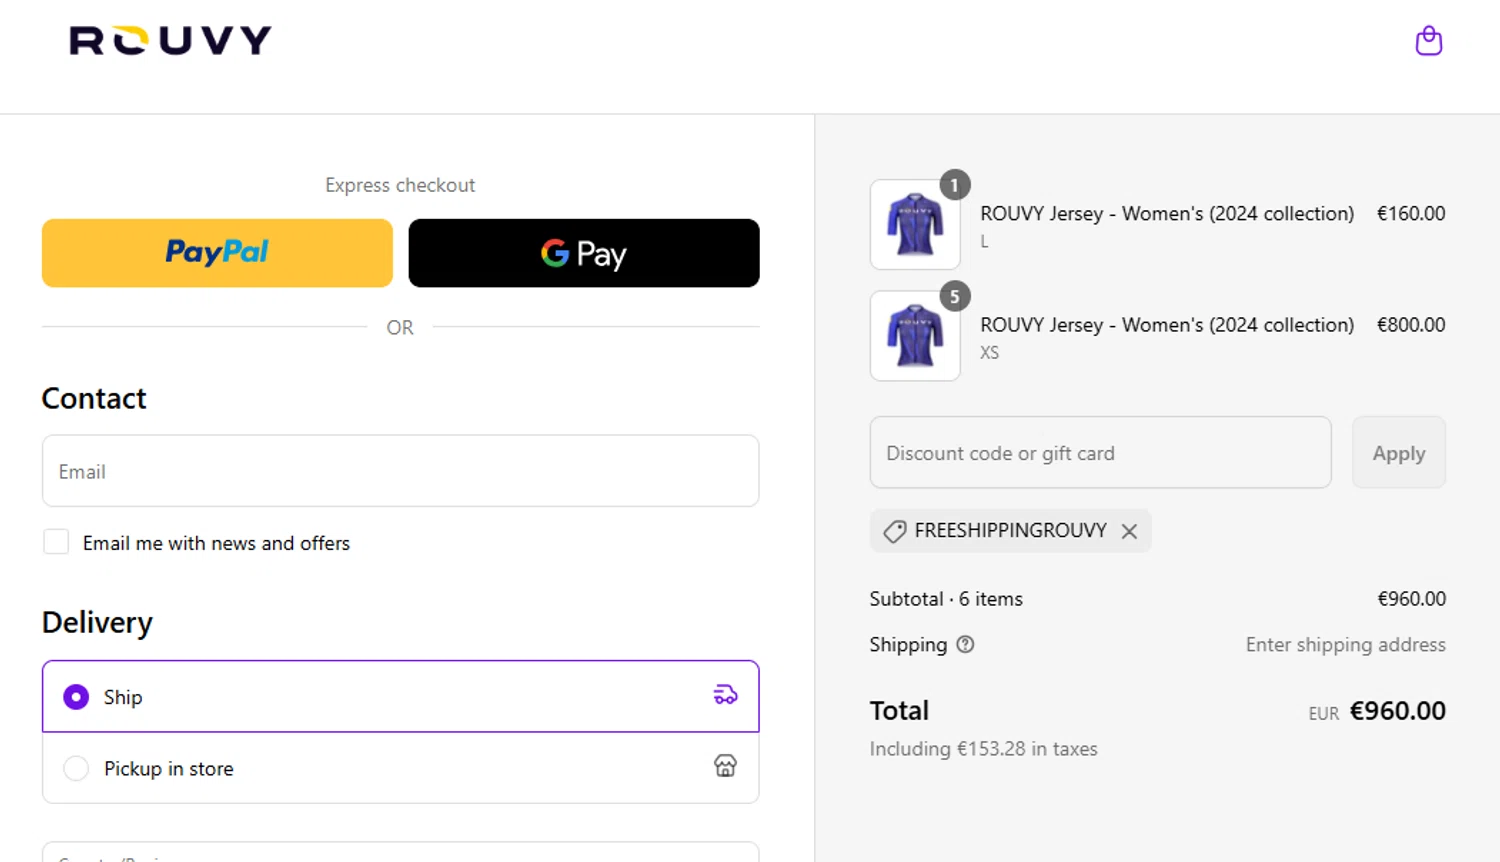Image resolution: width=1500 pixels, height=862 pixels.
Task: Click the ROUVY logo
Action: [171, 41]
